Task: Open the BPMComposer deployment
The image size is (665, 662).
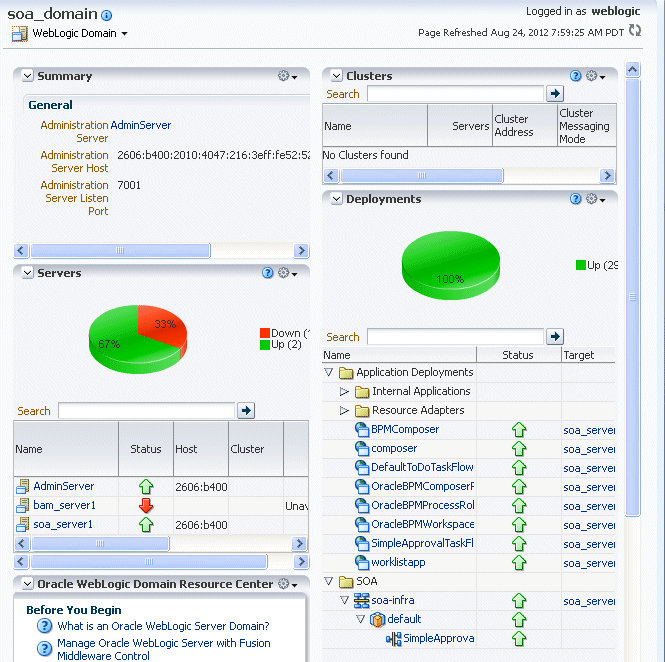Action: (x=405, y=429)
